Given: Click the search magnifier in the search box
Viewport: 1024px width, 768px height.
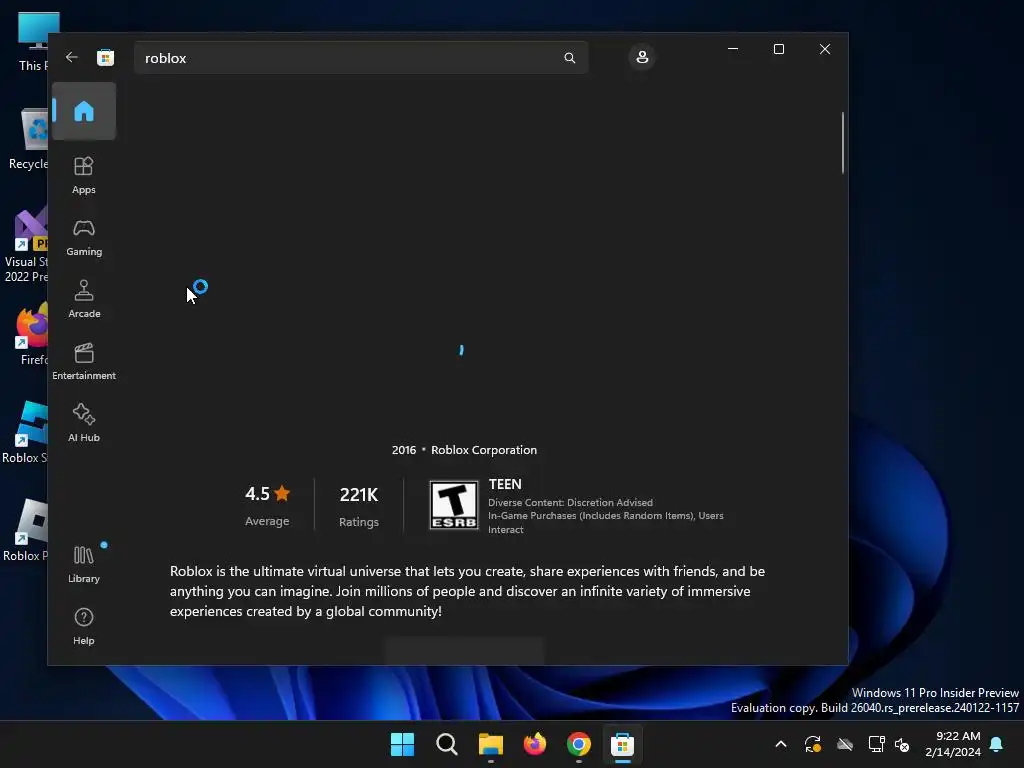Looking at the screenshot, I should pos(569,58).
